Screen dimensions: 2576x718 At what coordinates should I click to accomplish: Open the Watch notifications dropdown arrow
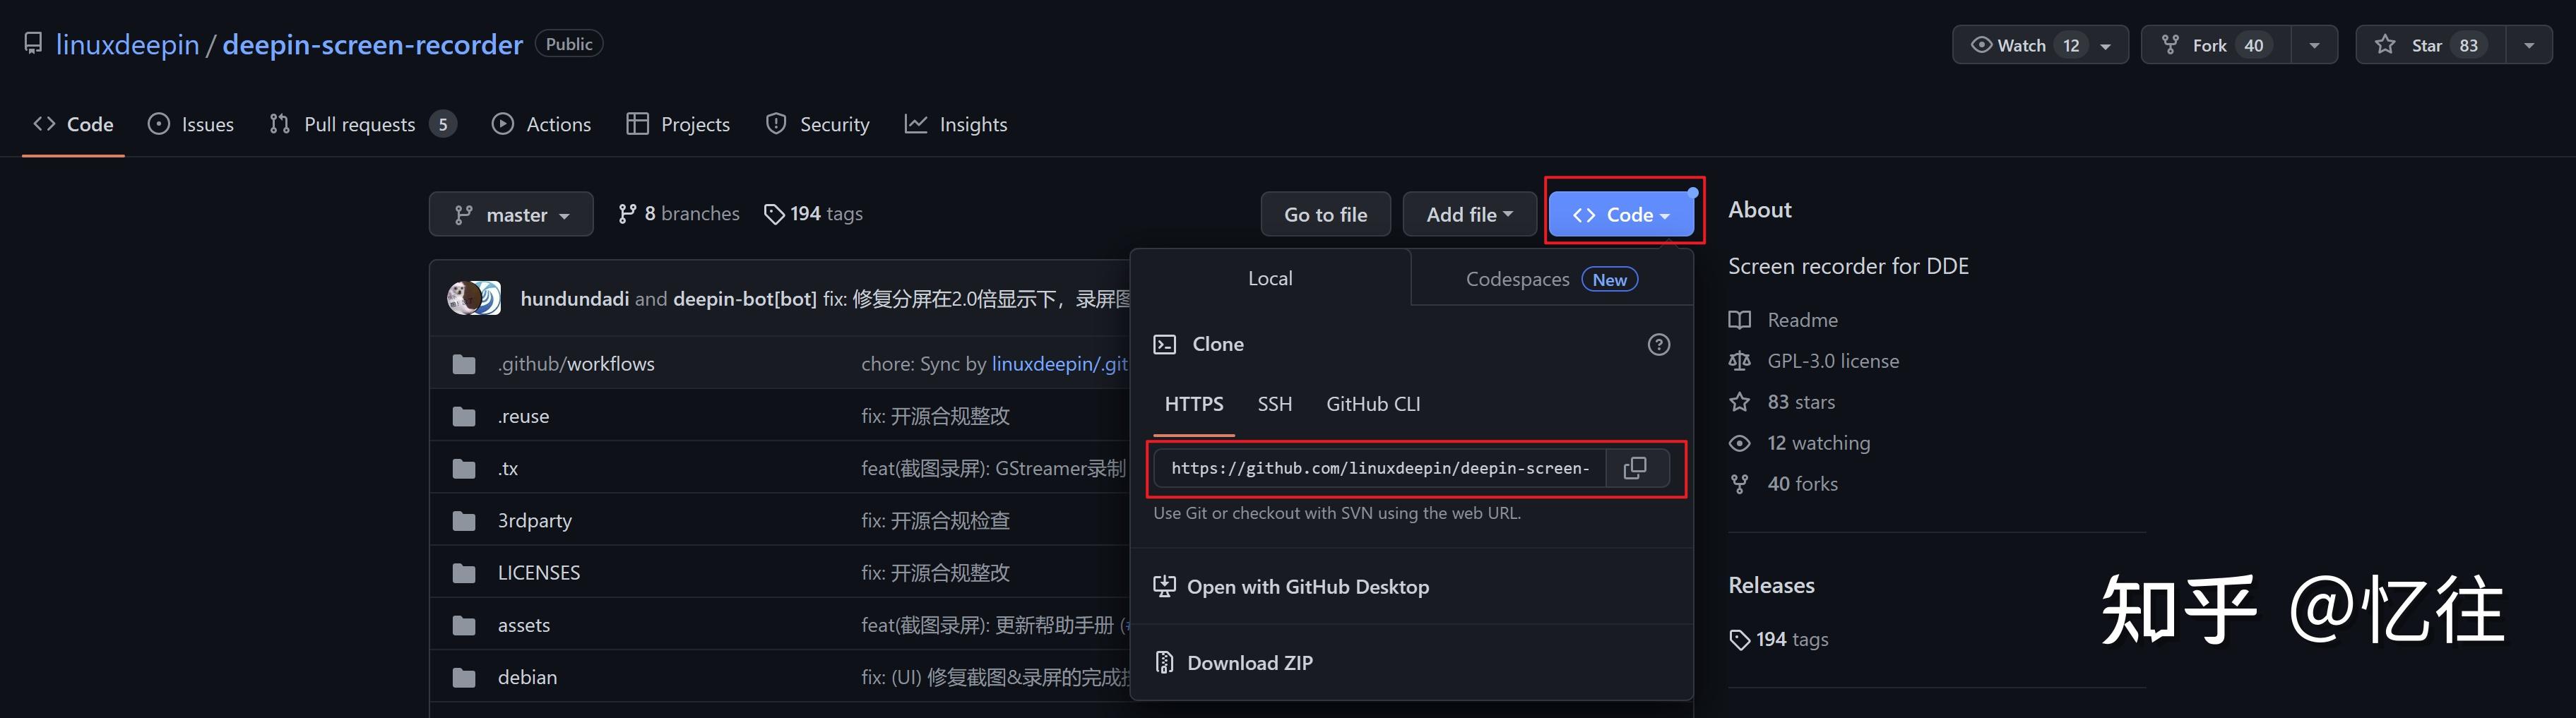pos(2106,46)
